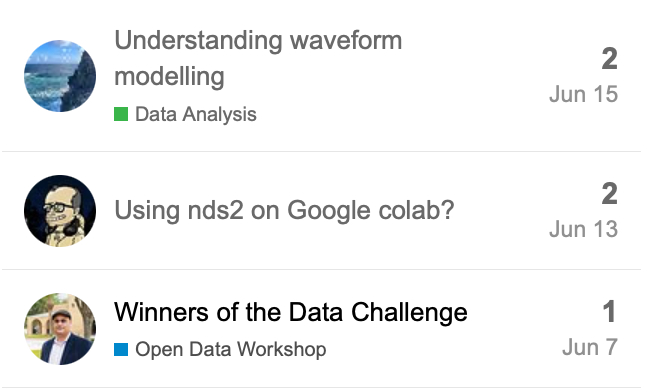The width and height of the screenshot is (670, 388).
Task: Open Winners of the Data Challenge topic
Action: click(x=291, y=312)
